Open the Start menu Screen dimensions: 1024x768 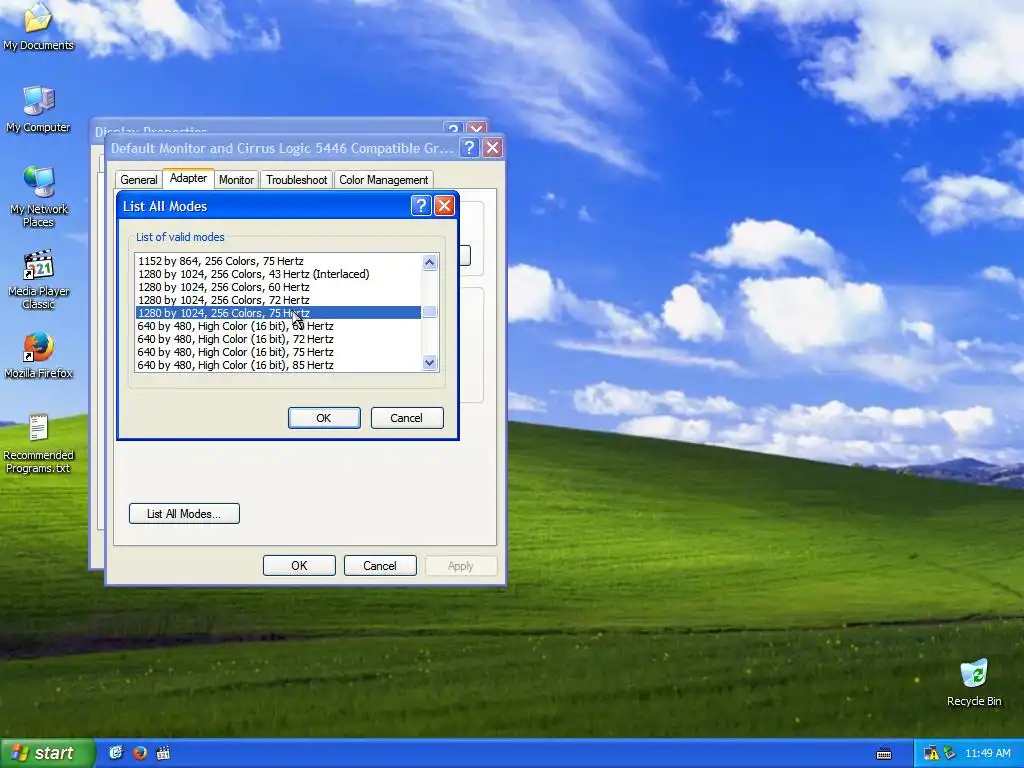pos(46,753)
